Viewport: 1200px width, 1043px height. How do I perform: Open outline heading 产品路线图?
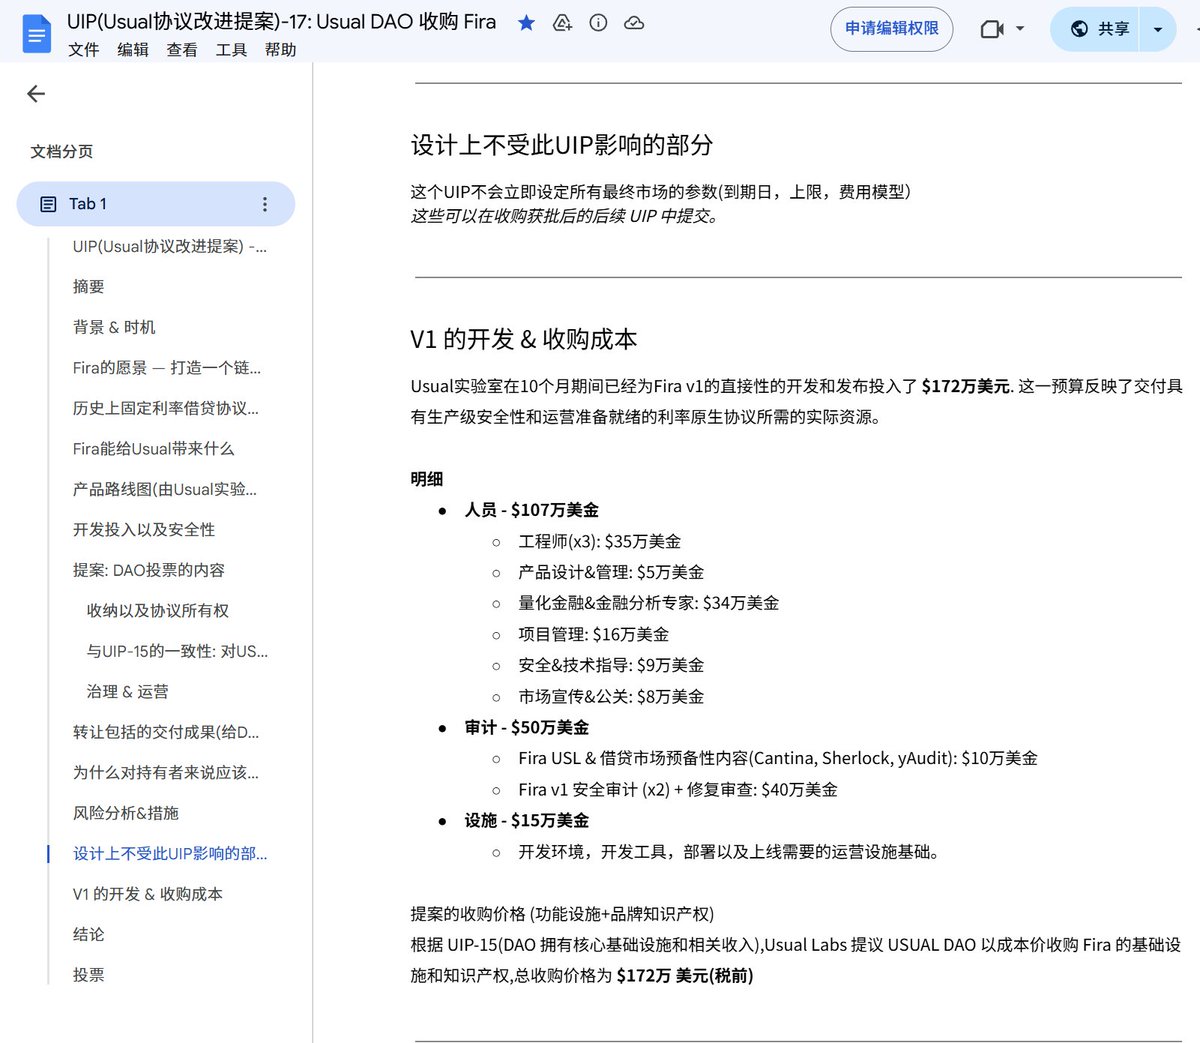coord(165,489)
